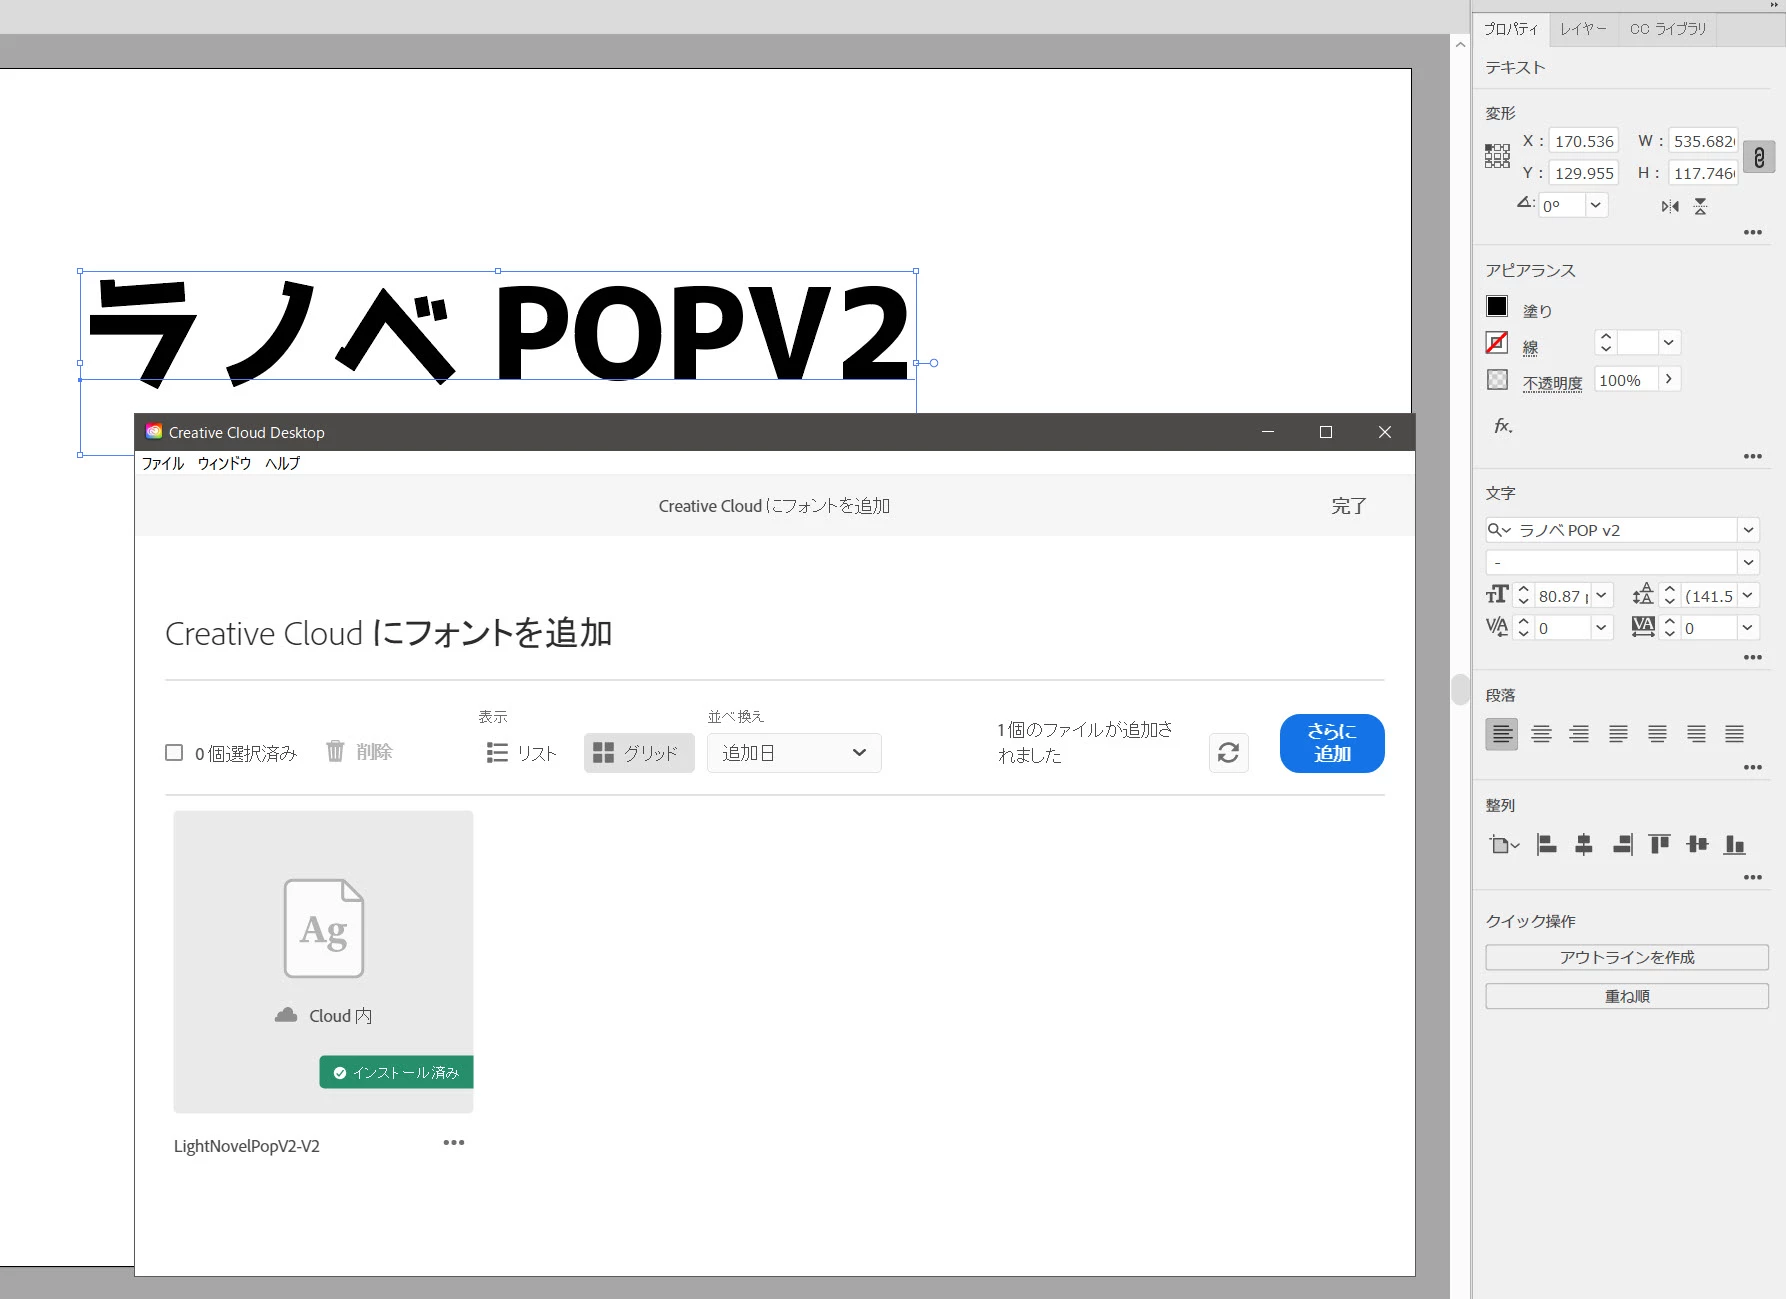Click the 重ね順 button
This screenshot has height=1299, width=1786.
coord(1627,996)
